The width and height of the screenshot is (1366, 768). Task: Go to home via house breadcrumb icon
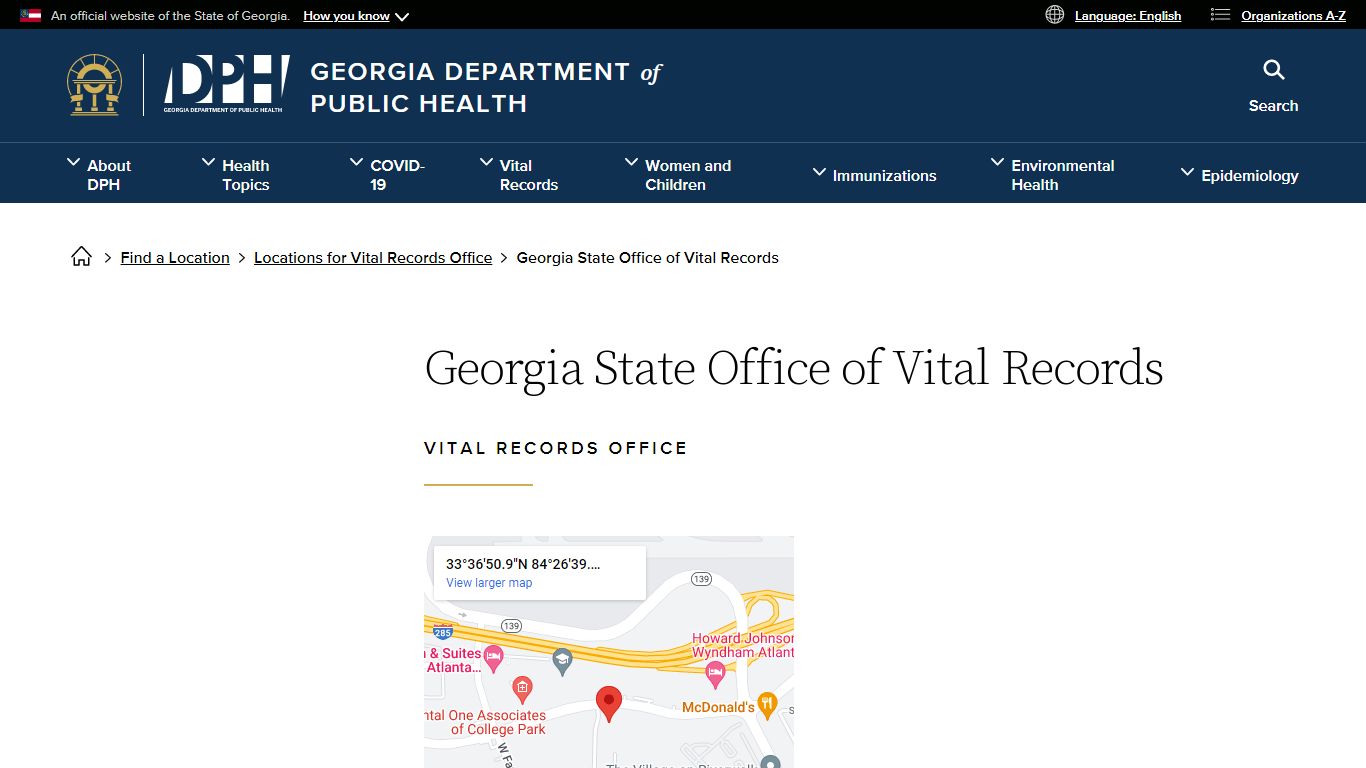pyautogui.click(x=82, y=257)
